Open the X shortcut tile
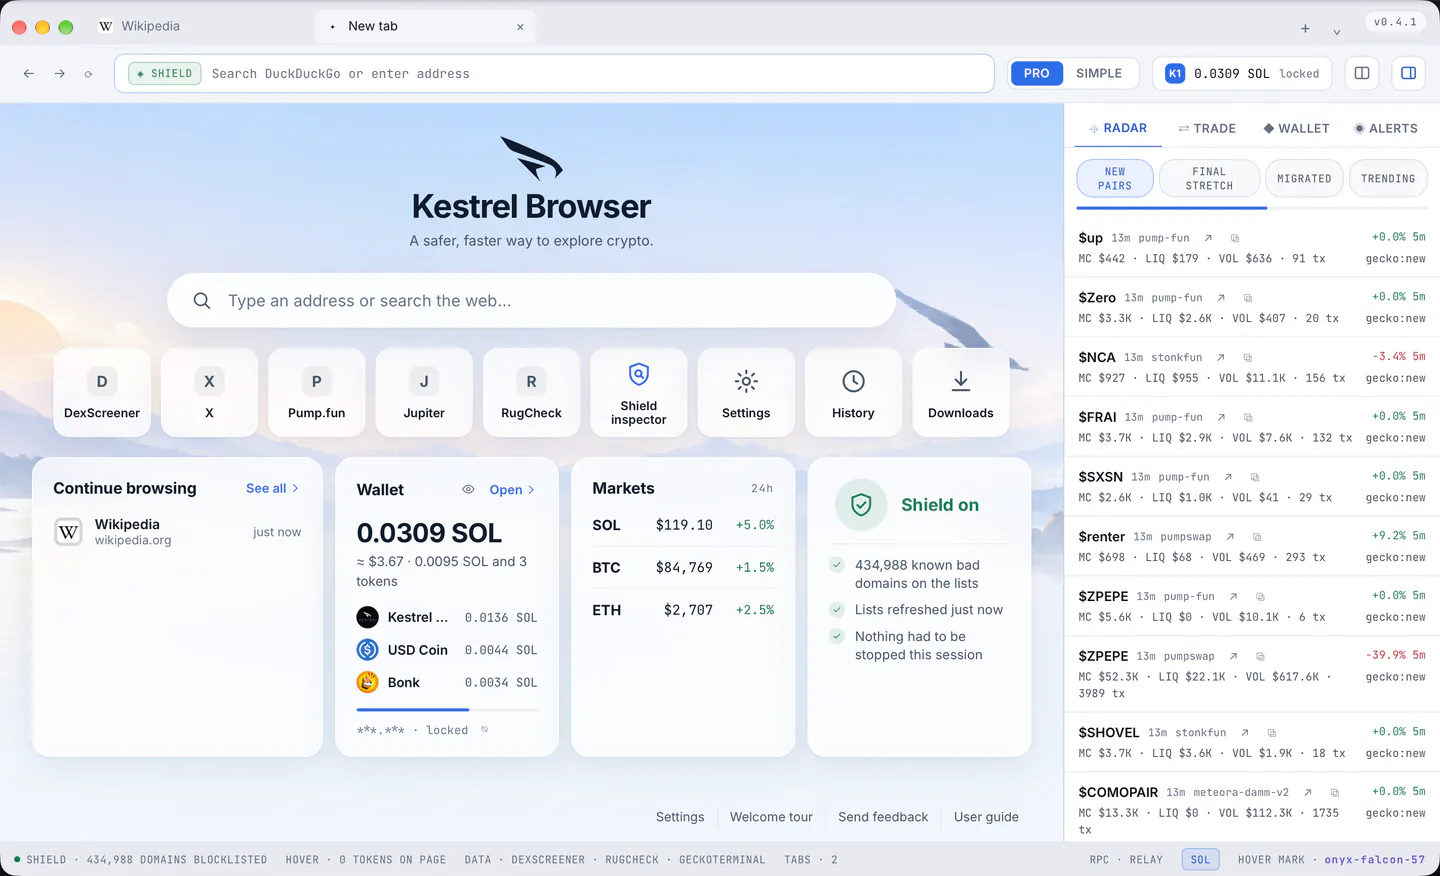The image size is (1440, 876). 209,392
